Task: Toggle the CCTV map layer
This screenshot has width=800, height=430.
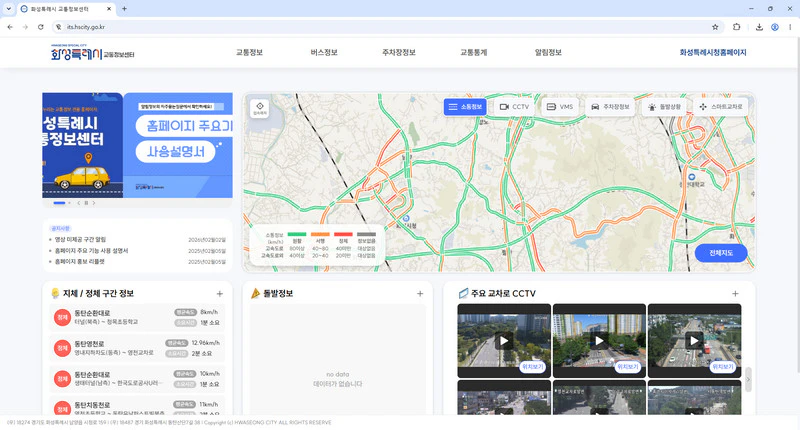Action: coord(514,107)
